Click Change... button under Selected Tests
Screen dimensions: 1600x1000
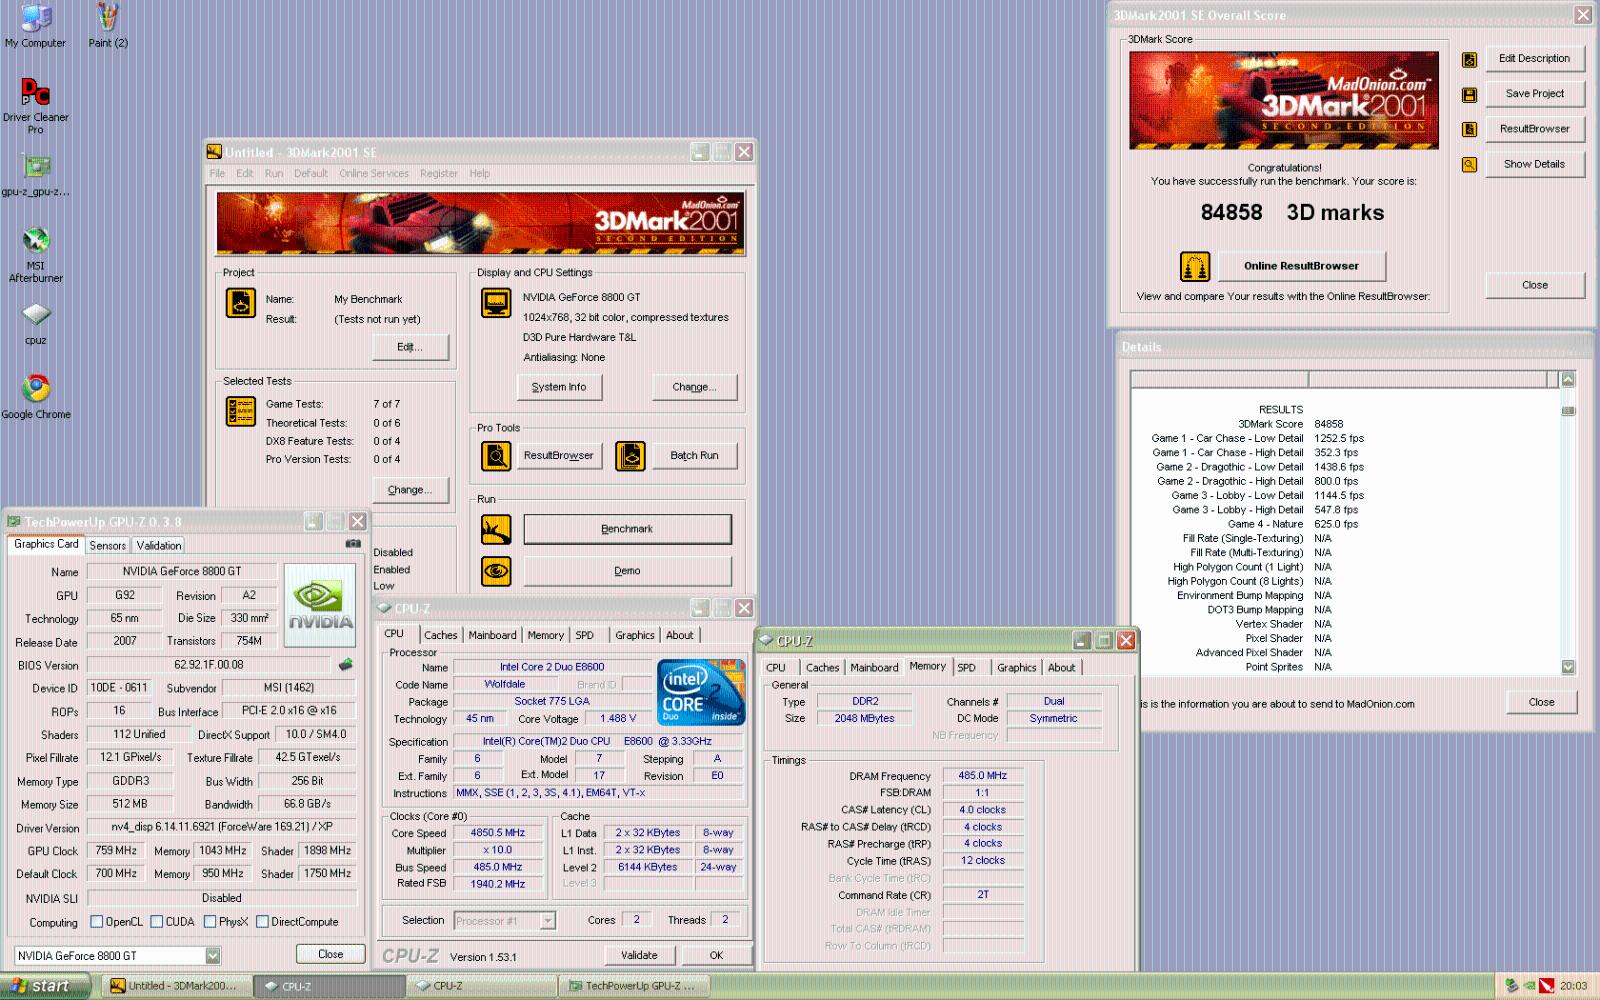(410, 490)
